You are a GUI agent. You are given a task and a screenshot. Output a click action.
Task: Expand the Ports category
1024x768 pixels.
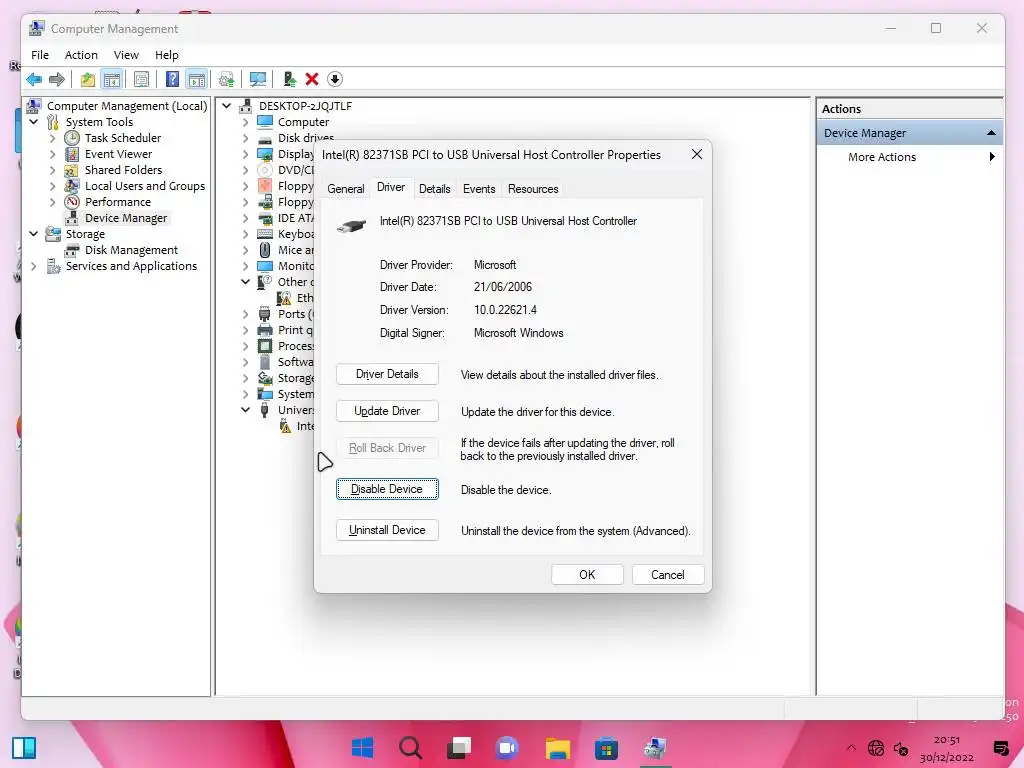(246, 314)
